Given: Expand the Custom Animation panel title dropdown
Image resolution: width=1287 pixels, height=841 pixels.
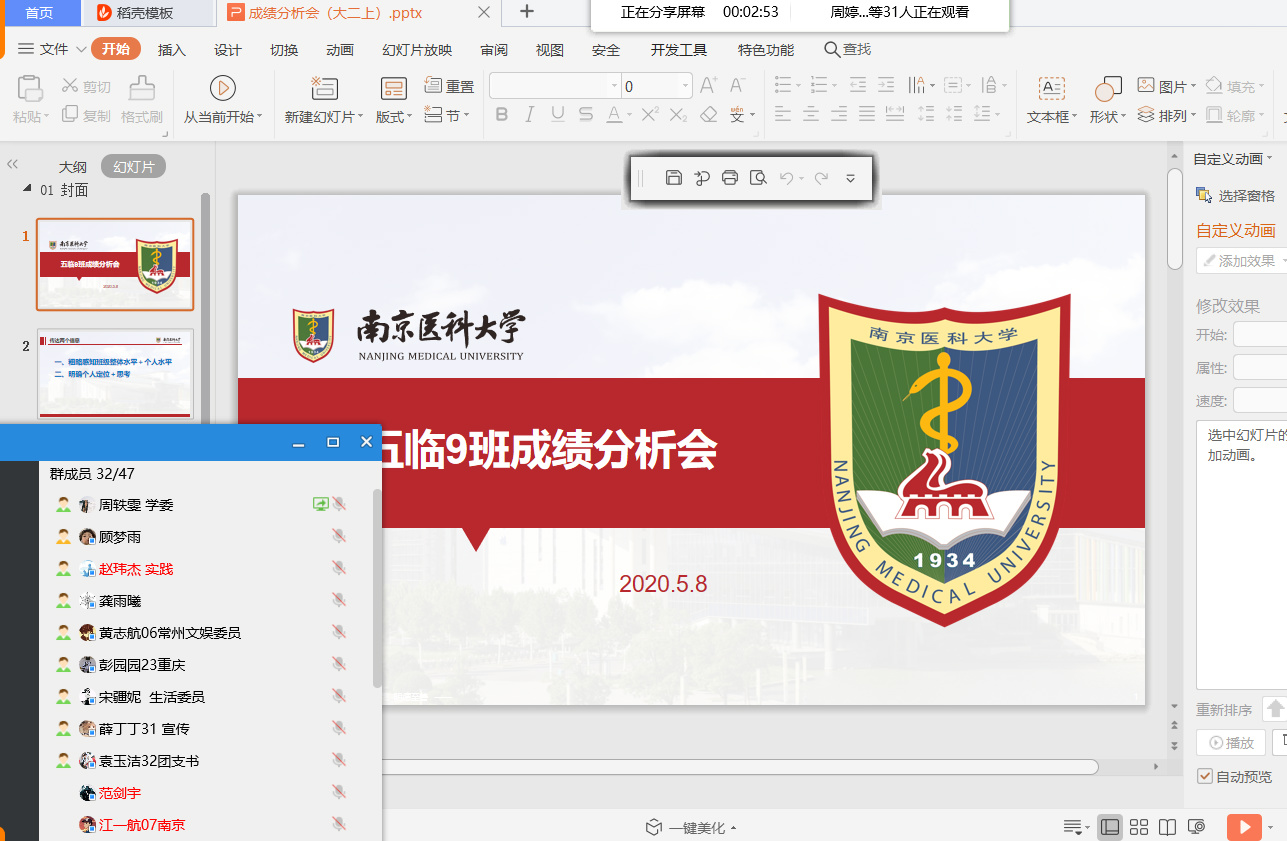Looking at the screenshot, I should coord(1232,159).
